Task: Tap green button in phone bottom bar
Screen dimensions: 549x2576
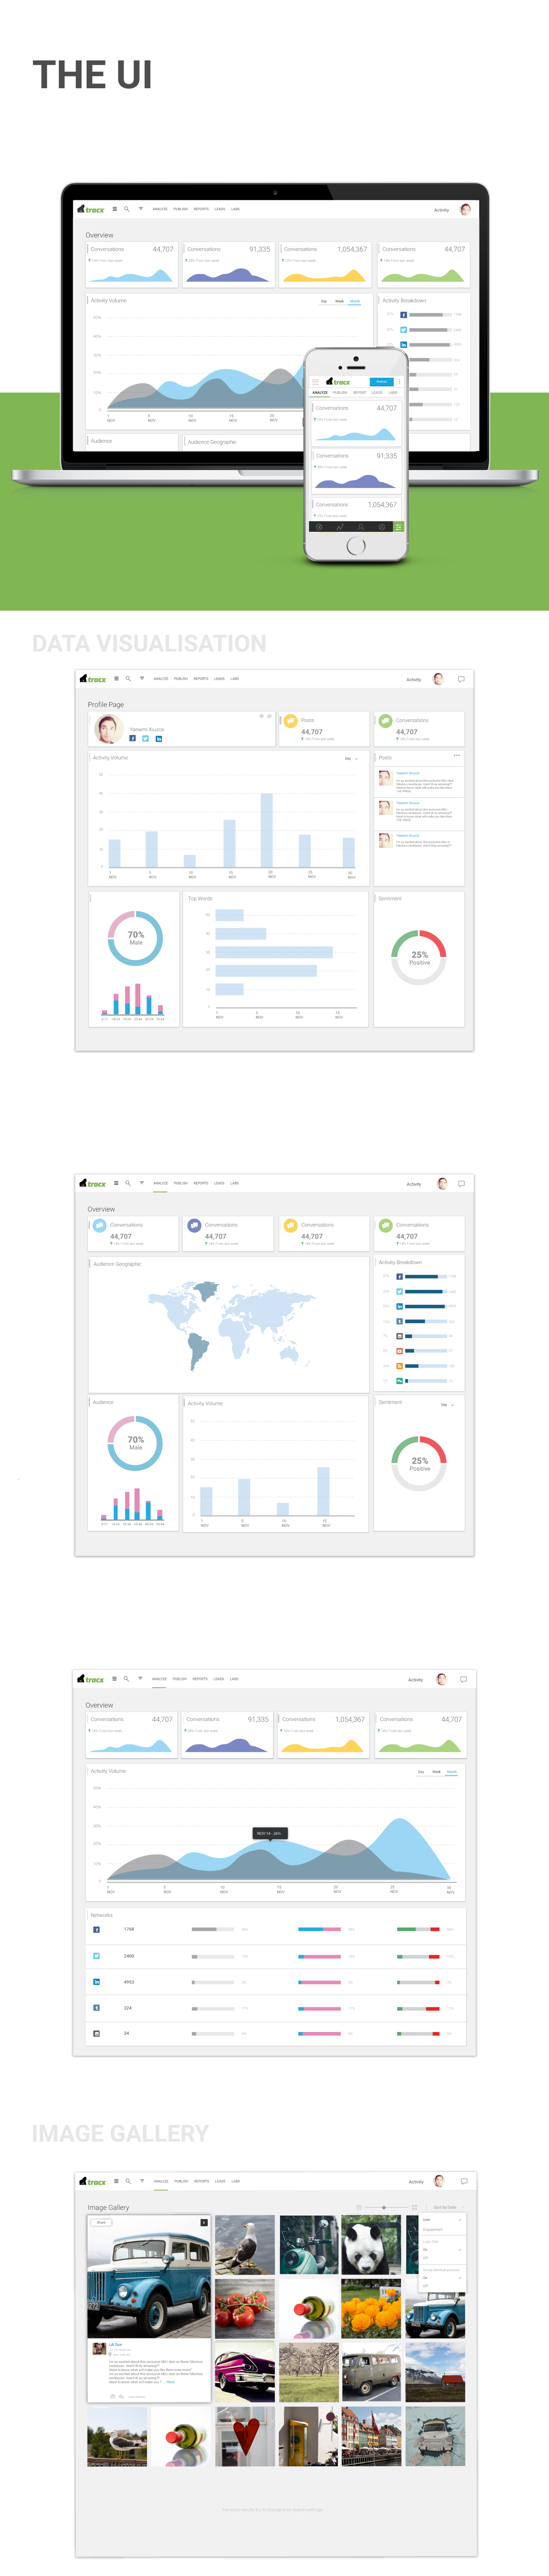Action: tap(399, 527)
